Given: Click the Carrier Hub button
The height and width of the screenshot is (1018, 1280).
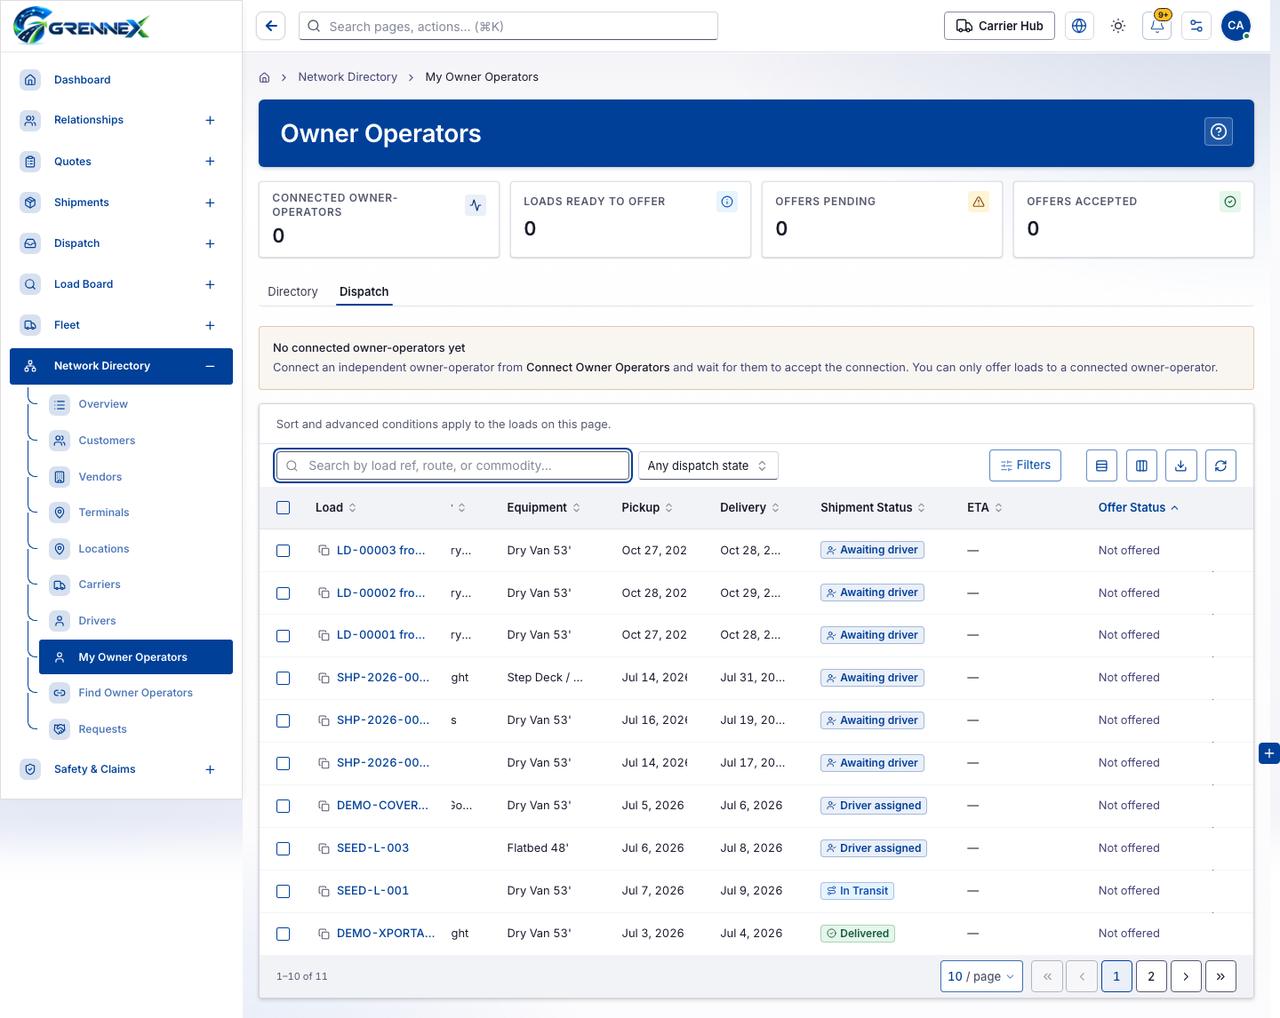Looking at the screenshot, I should tap(999, 26).
